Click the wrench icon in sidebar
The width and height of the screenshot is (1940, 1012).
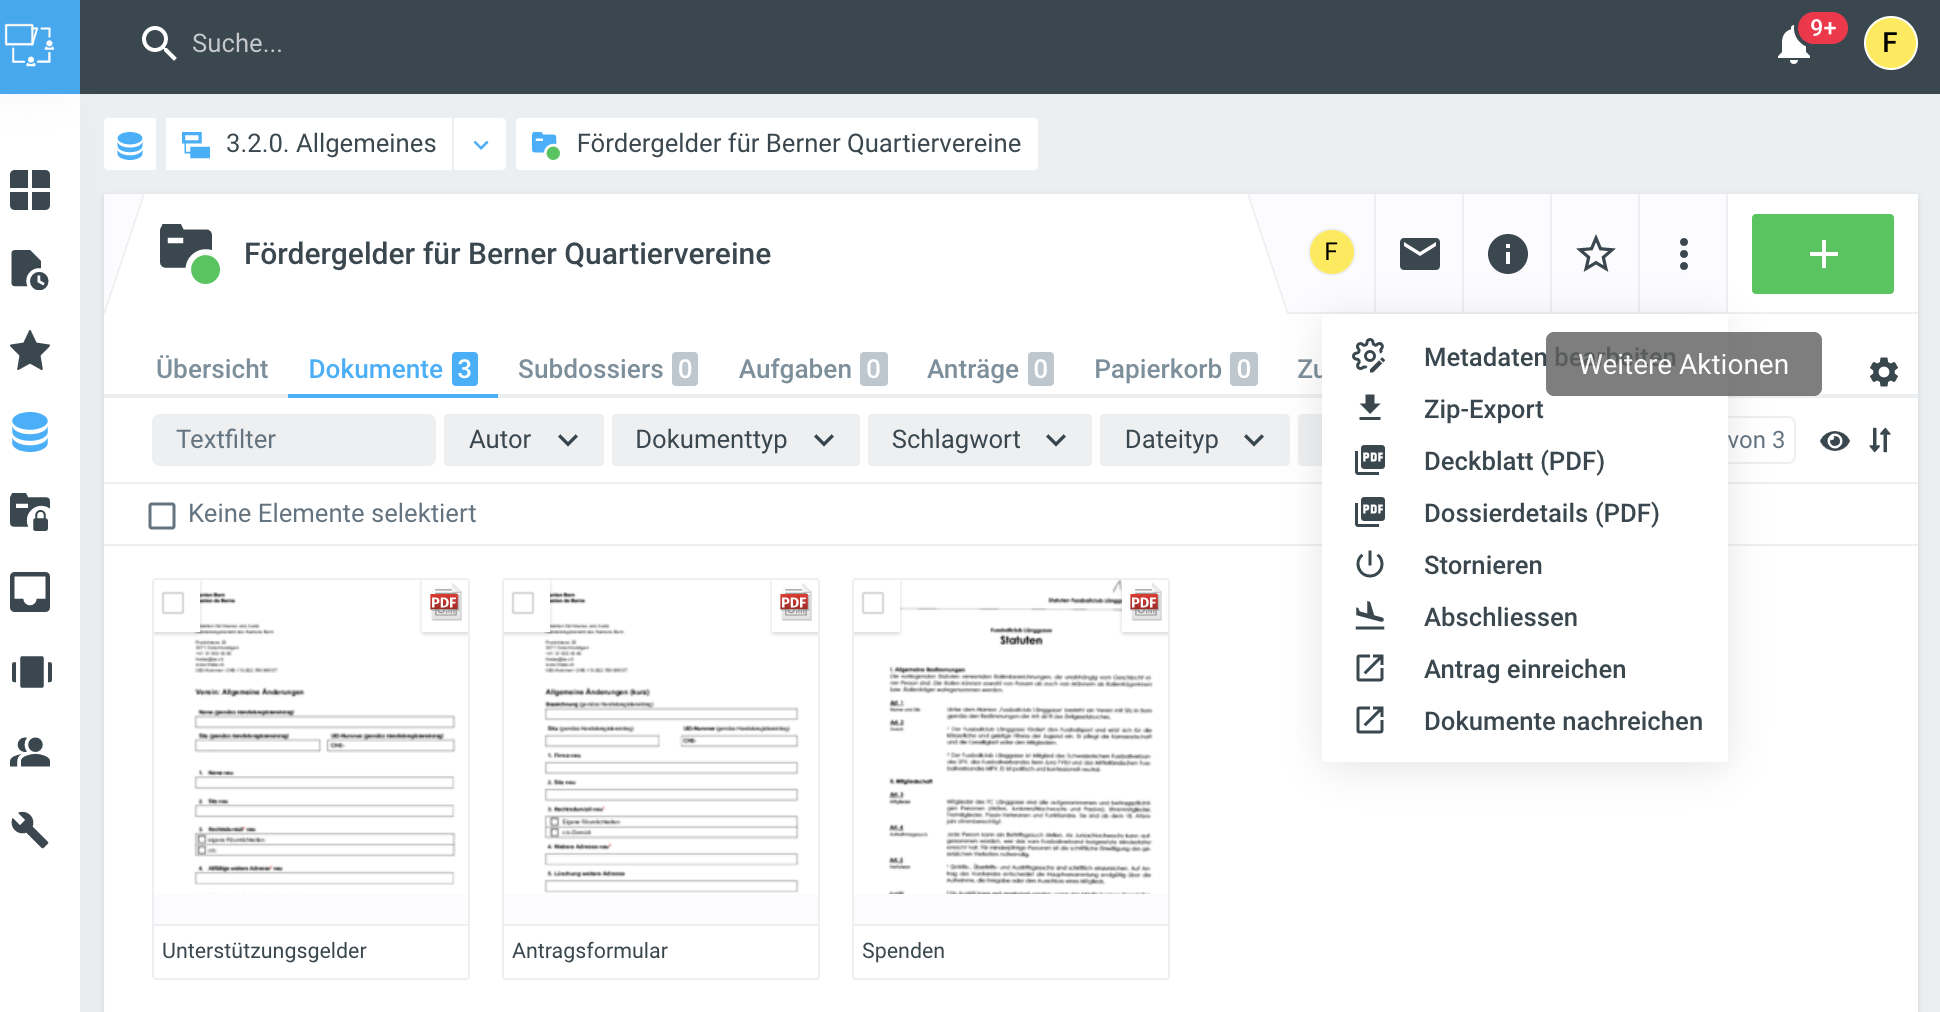(30, 830)
